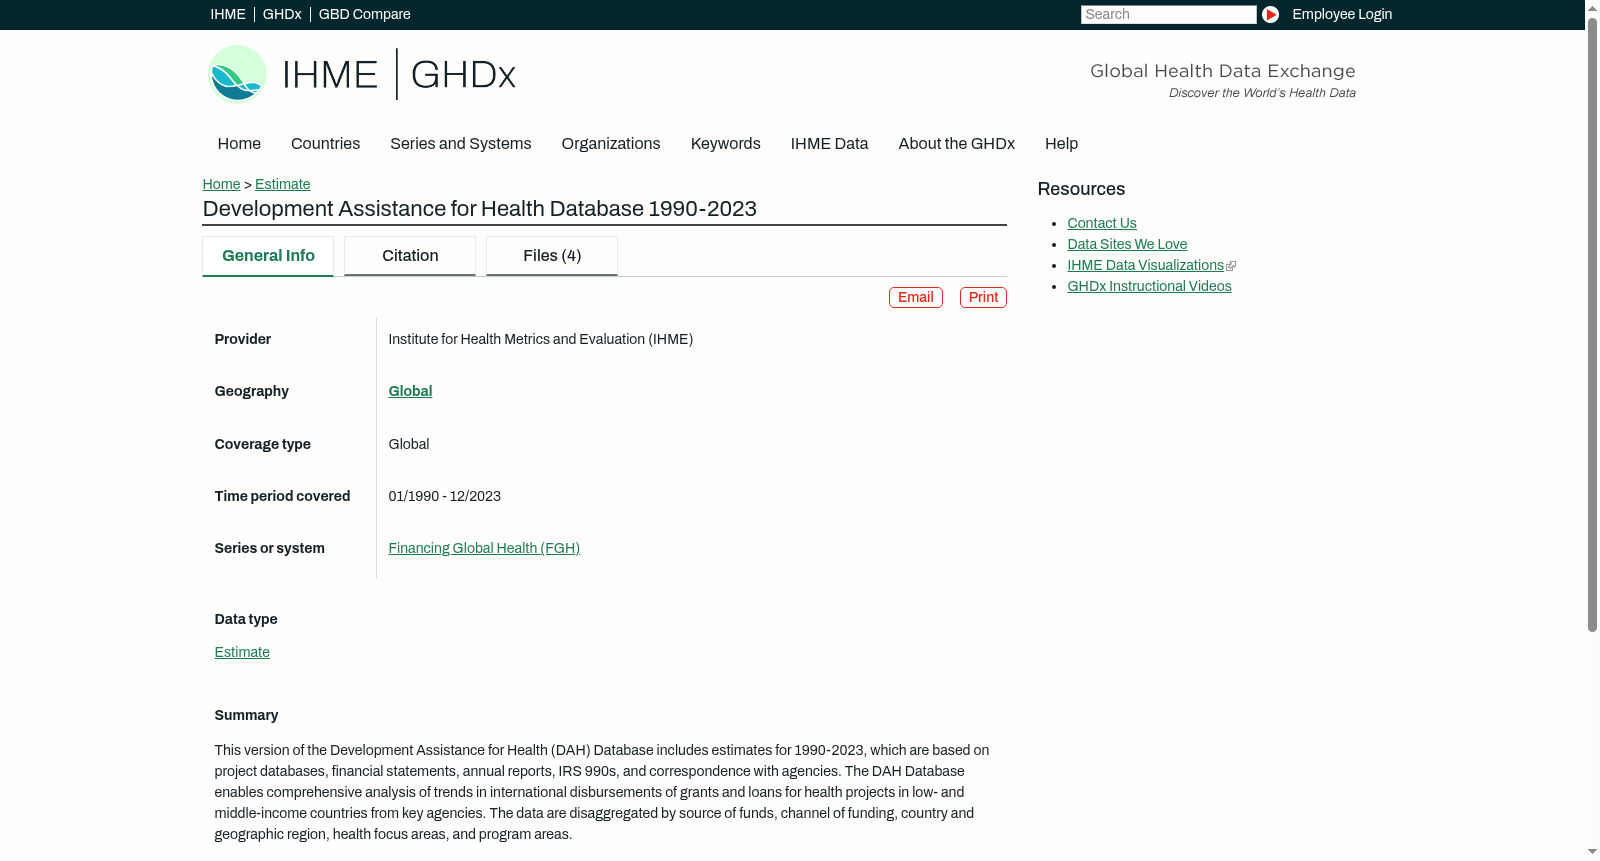Click the 'Time period covered' label

click(x=282, y=496)
